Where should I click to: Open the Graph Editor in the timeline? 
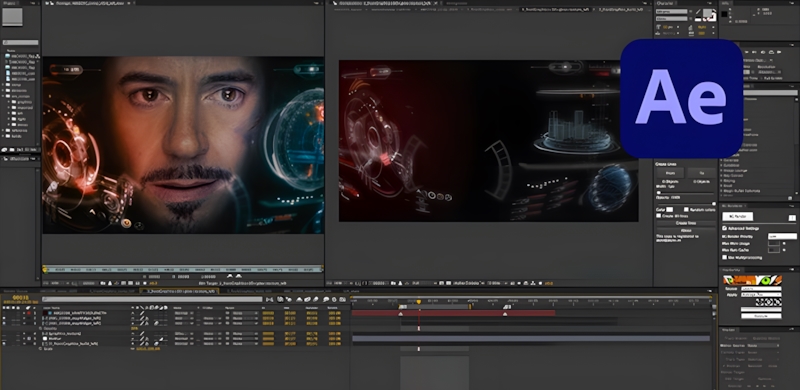click(x=342, y=300)
